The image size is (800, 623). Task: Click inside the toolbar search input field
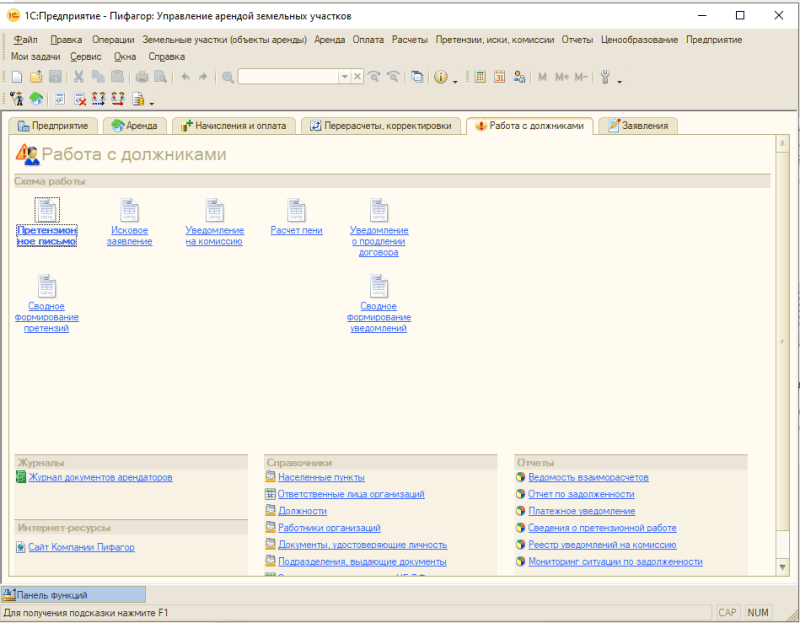[x=288, y=77]
